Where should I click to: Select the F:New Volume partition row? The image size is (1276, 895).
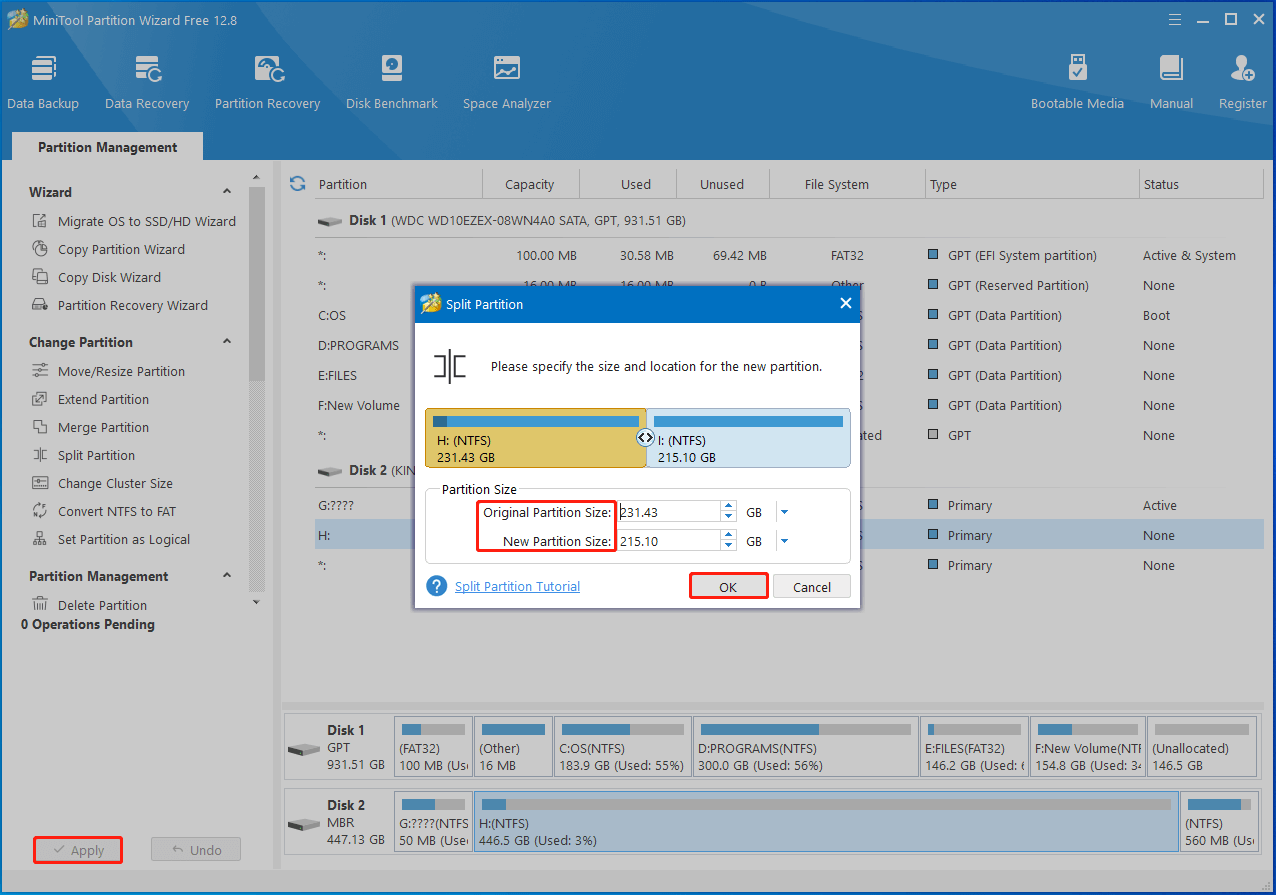[x=790, y=405]
